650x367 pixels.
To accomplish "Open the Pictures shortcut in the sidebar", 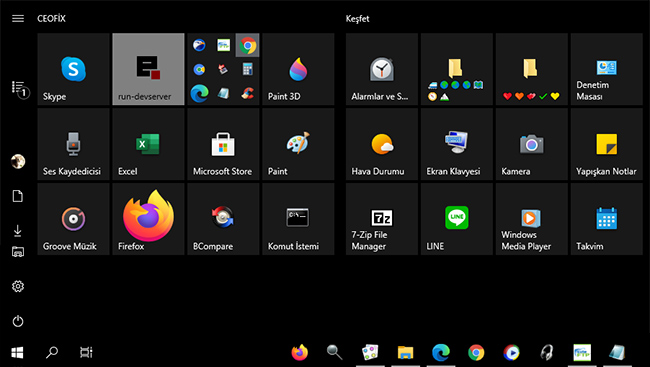I will pos(18,252).
